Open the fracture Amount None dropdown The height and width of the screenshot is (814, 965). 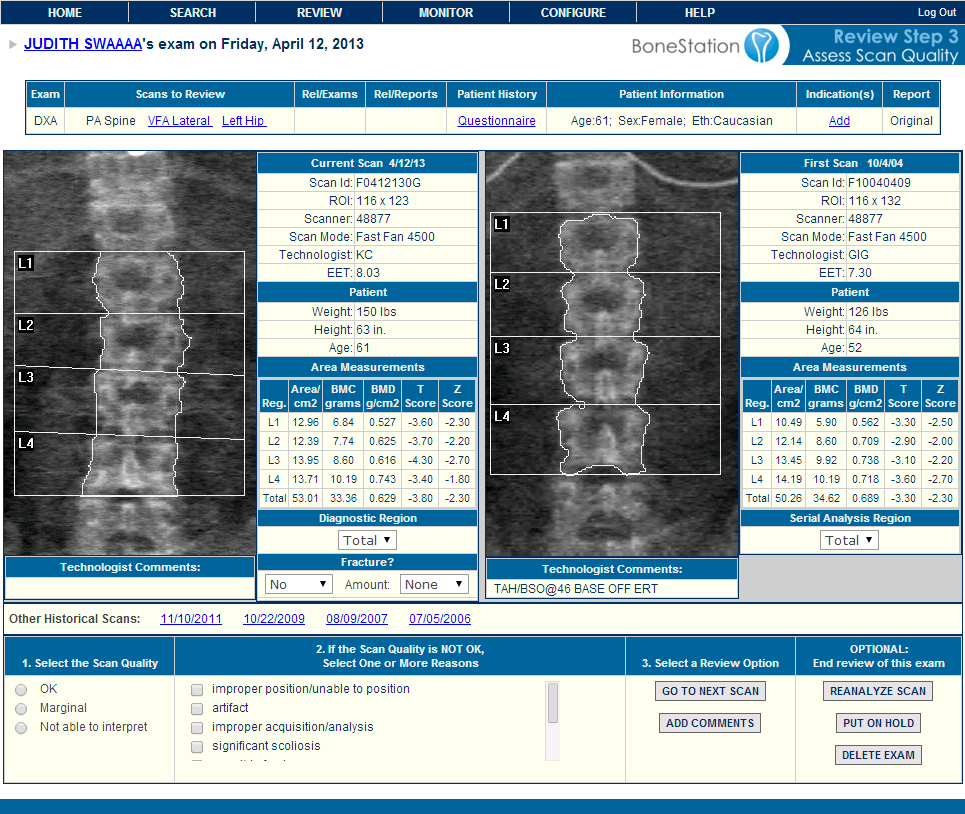point(434,584)
